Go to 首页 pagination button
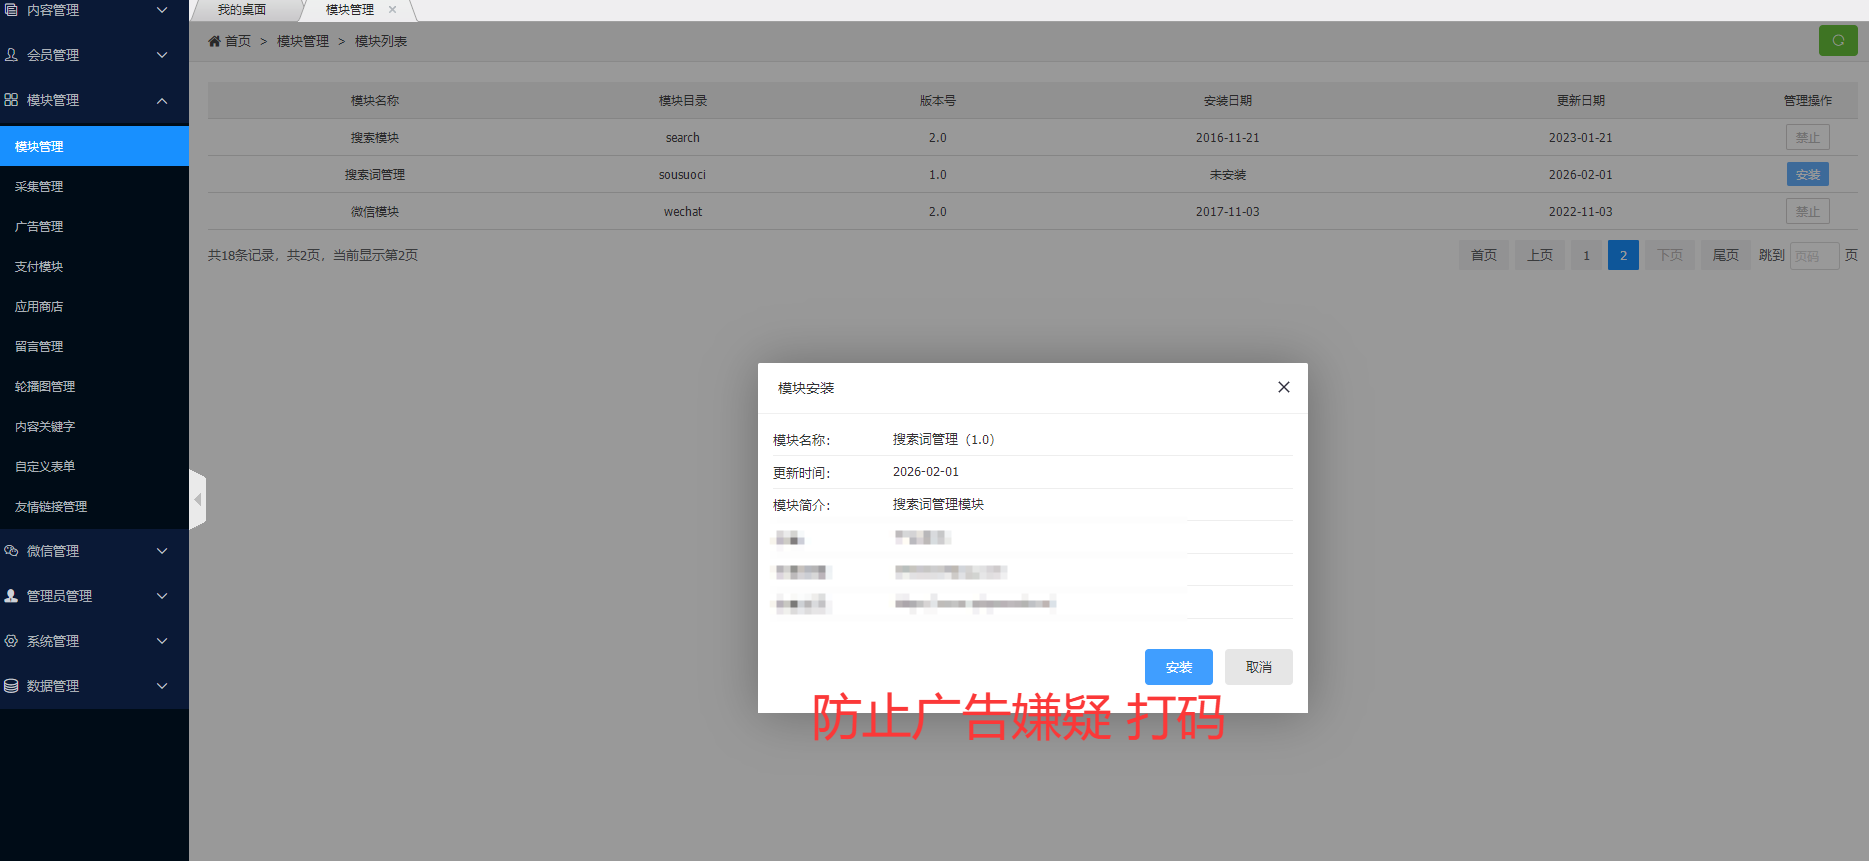 click(1484, 255)
